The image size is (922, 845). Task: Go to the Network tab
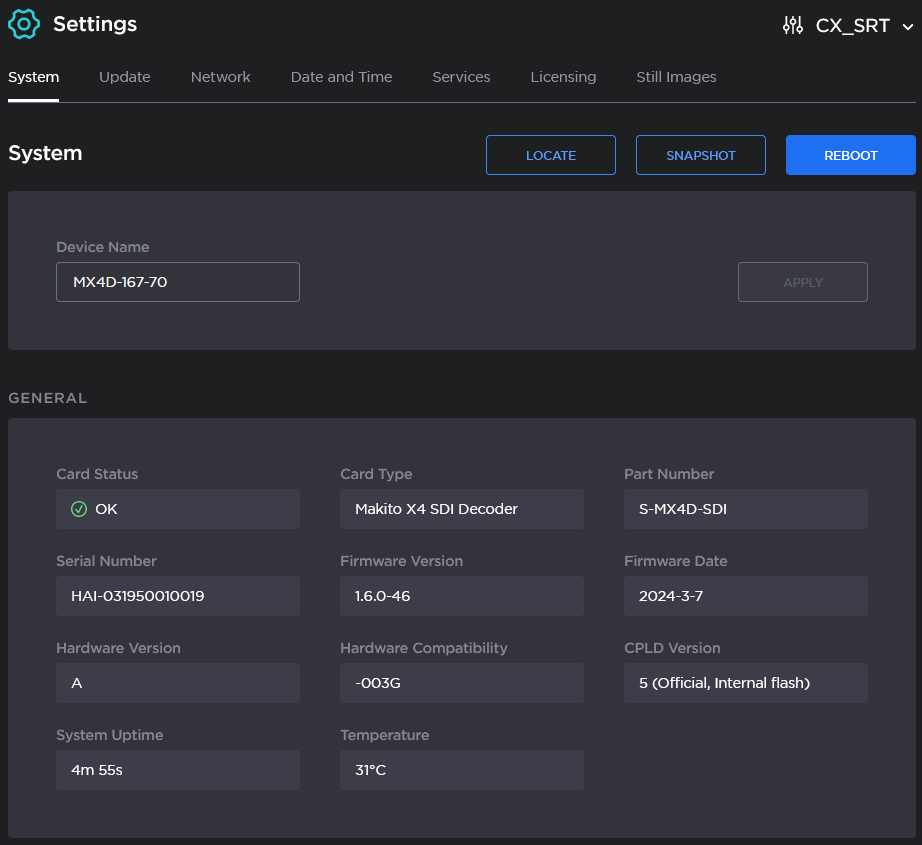coord(220,77)
